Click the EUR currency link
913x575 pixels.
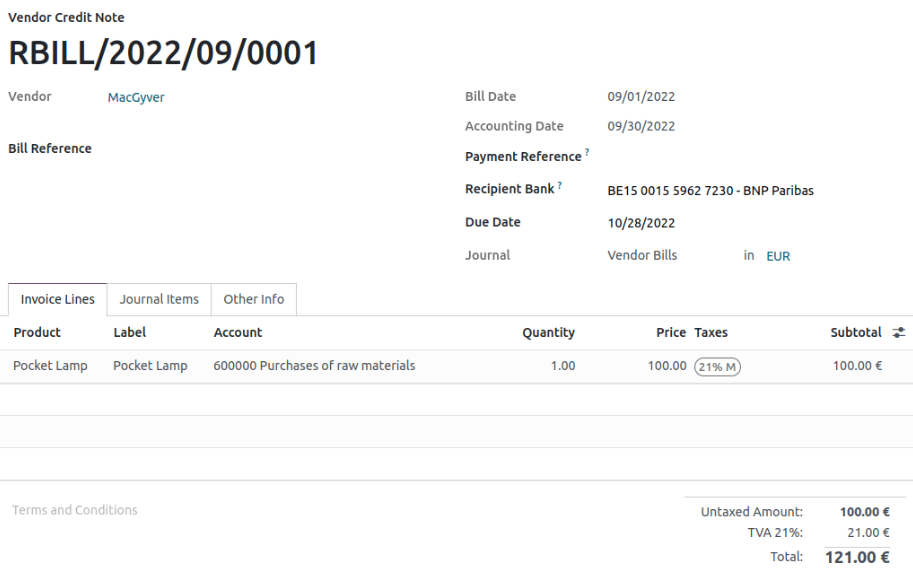[778, 256]
